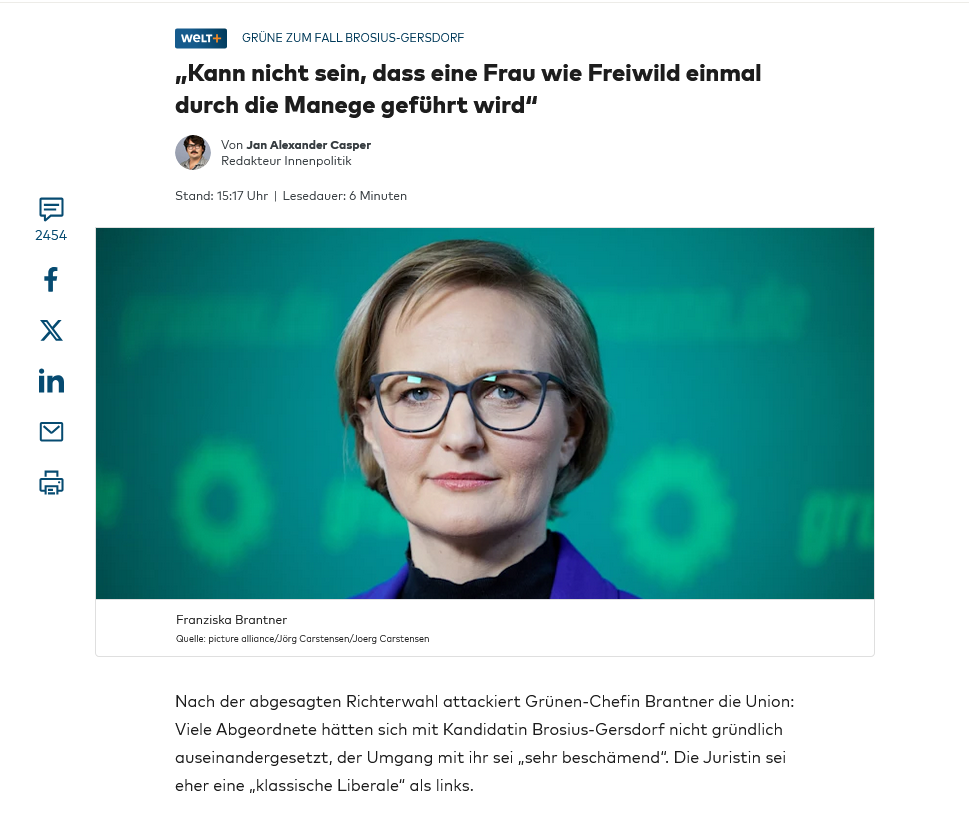This screenshot has width=969, height=819.
Task: Open topic 'Grüne zum Fall Brosius-Gersdorf'
Action: (x=353, y=38)
